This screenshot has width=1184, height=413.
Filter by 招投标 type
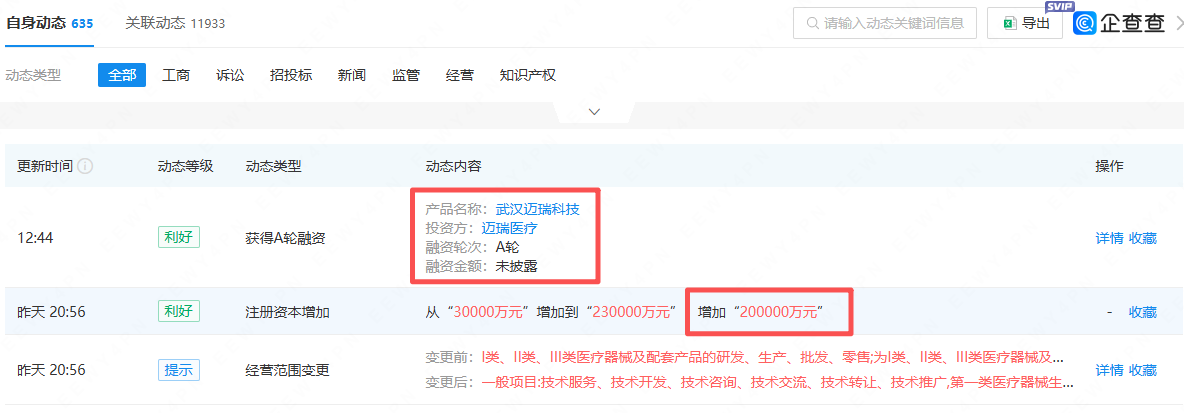[291, 75]
